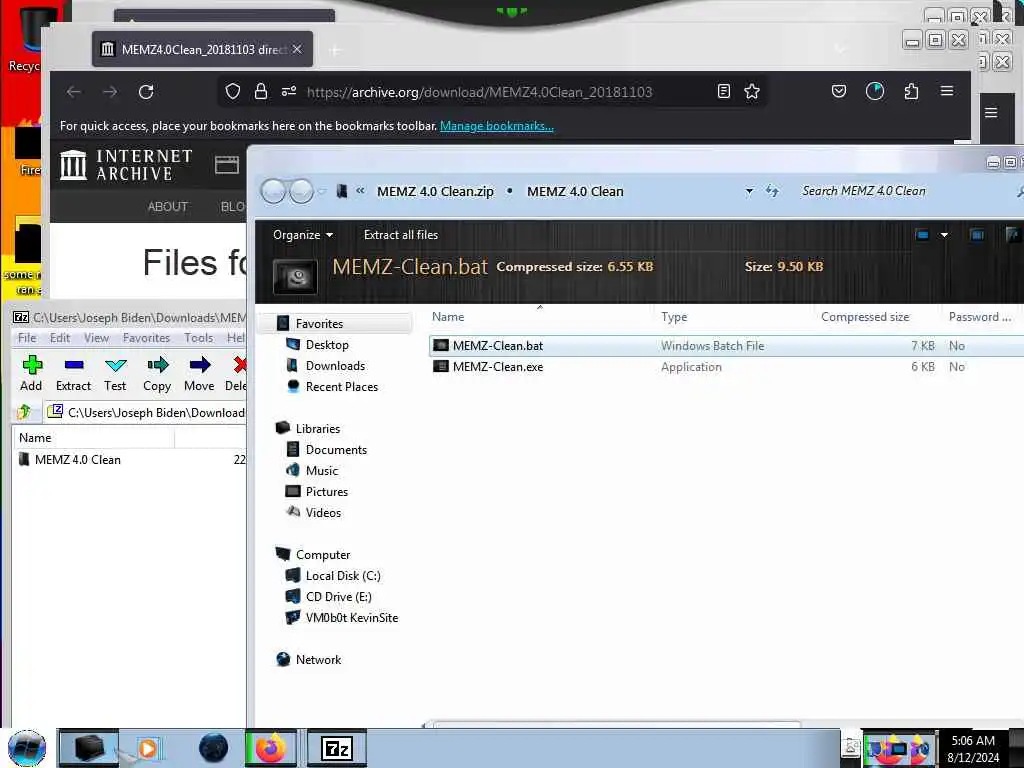Click the Firefox taskbar icon
Screen dimensions: 1024x768
(x=271, y=748)
